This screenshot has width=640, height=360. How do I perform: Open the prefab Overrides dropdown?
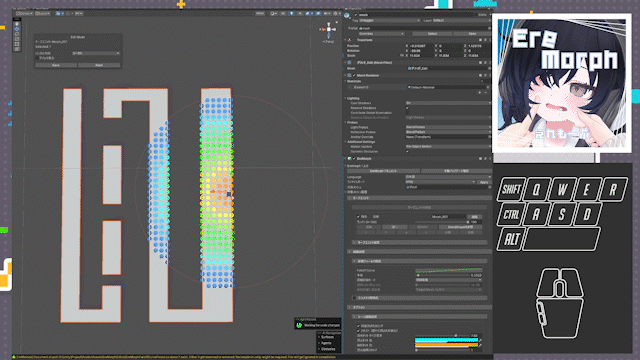click(x=381, y=34)
